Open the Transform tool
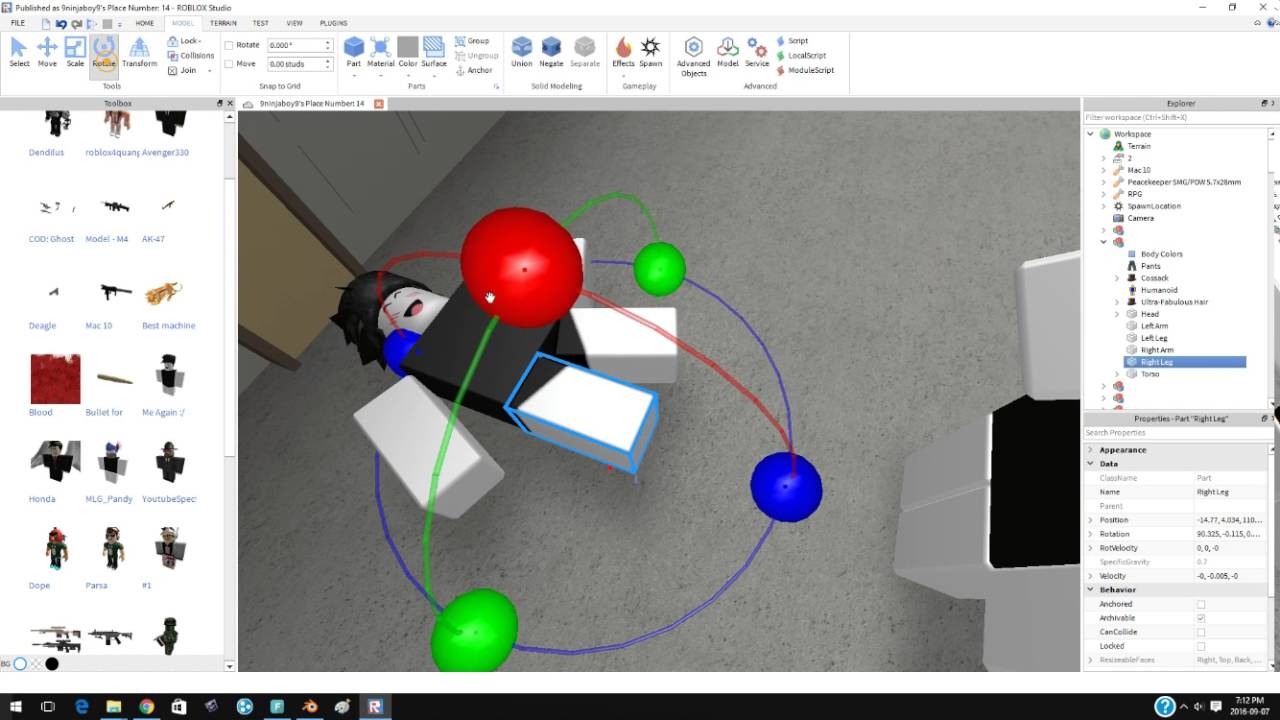The width and height of the screenshot is (1280, 720). pyautogui.click(x=139, y=52)
